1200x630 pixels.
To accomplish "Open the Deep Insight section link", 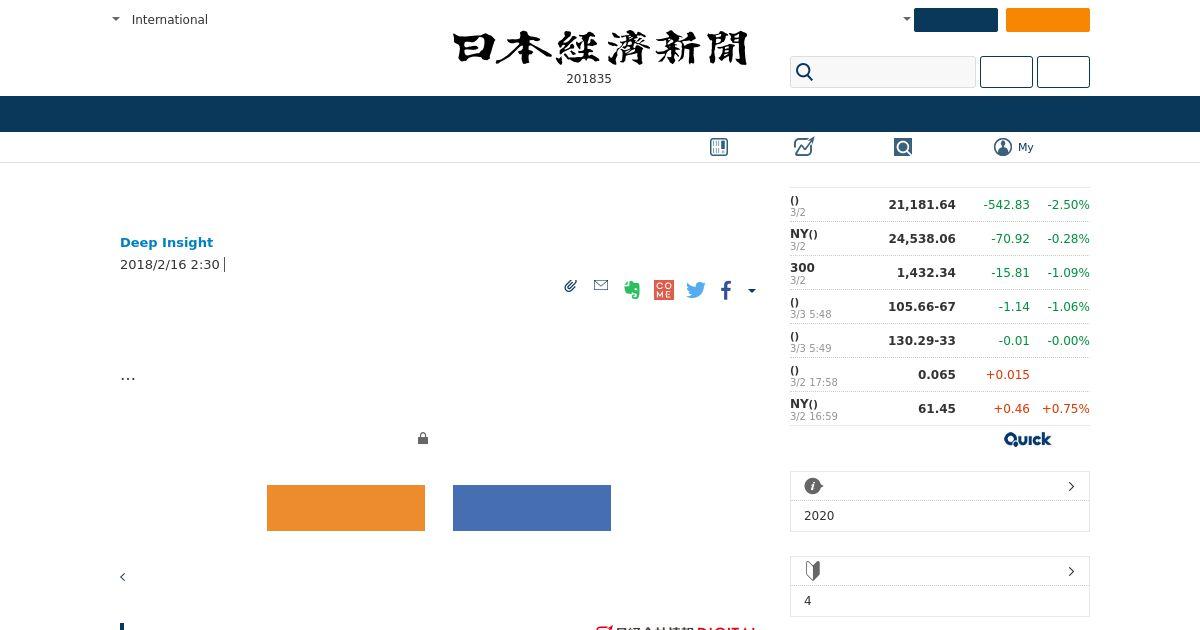I will tap(166, 242).
